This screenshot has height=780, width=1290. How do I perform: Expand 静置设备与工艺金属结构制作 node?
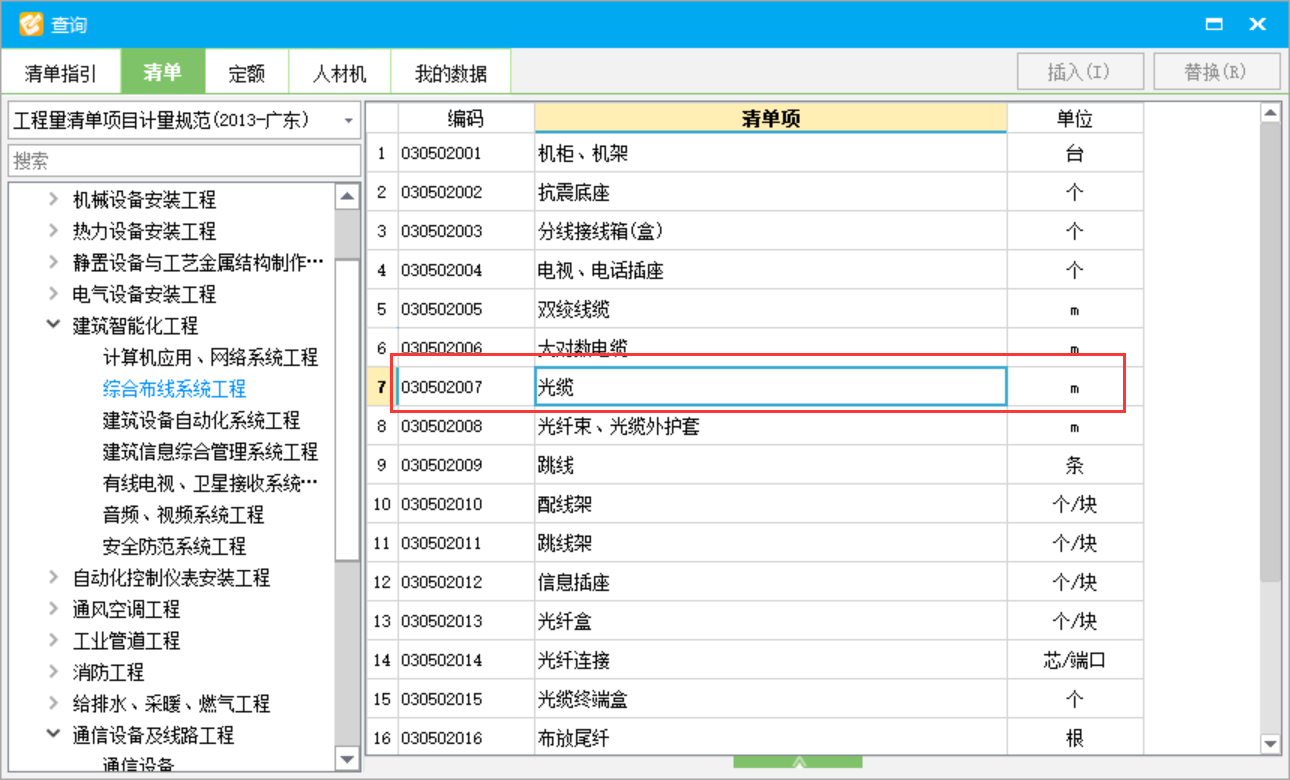pos(53,263)
